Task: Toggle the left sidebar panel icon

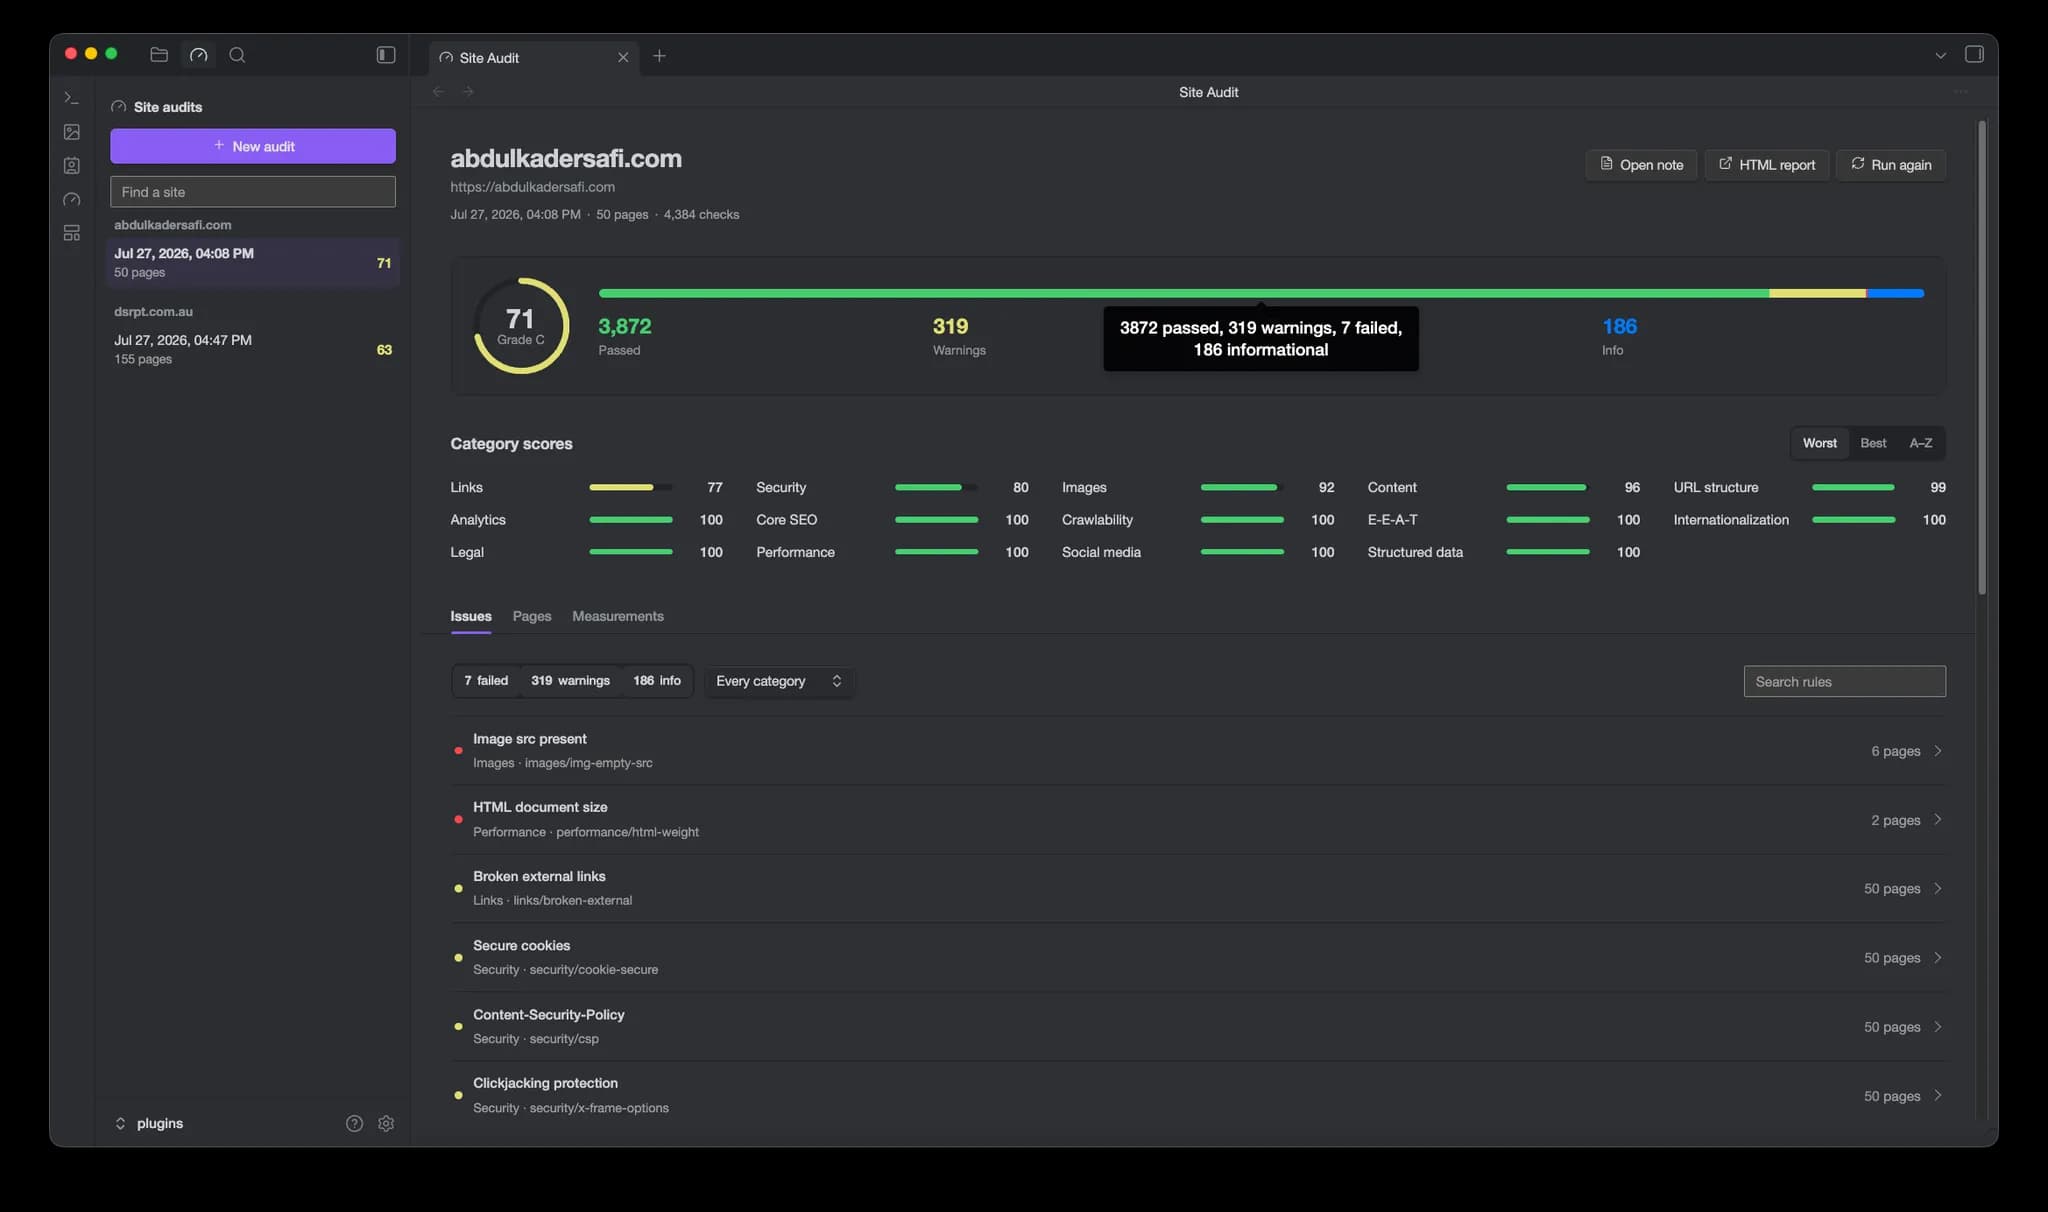Action: (386, 55)
